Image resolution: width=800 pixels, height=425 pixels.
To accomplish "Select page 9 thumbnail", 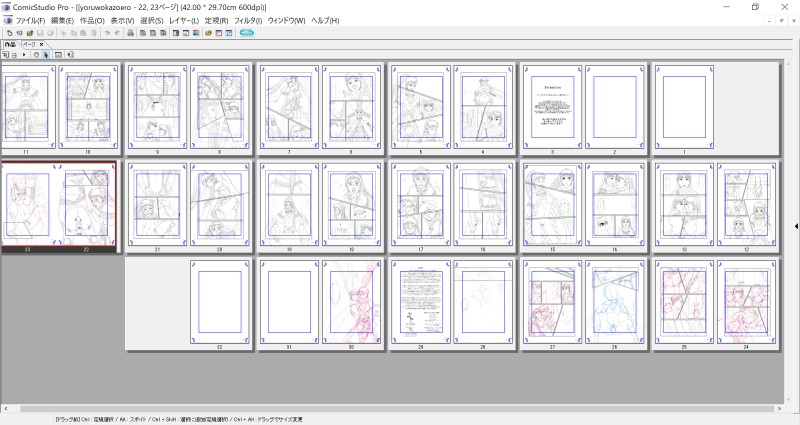I will point(157,107).
